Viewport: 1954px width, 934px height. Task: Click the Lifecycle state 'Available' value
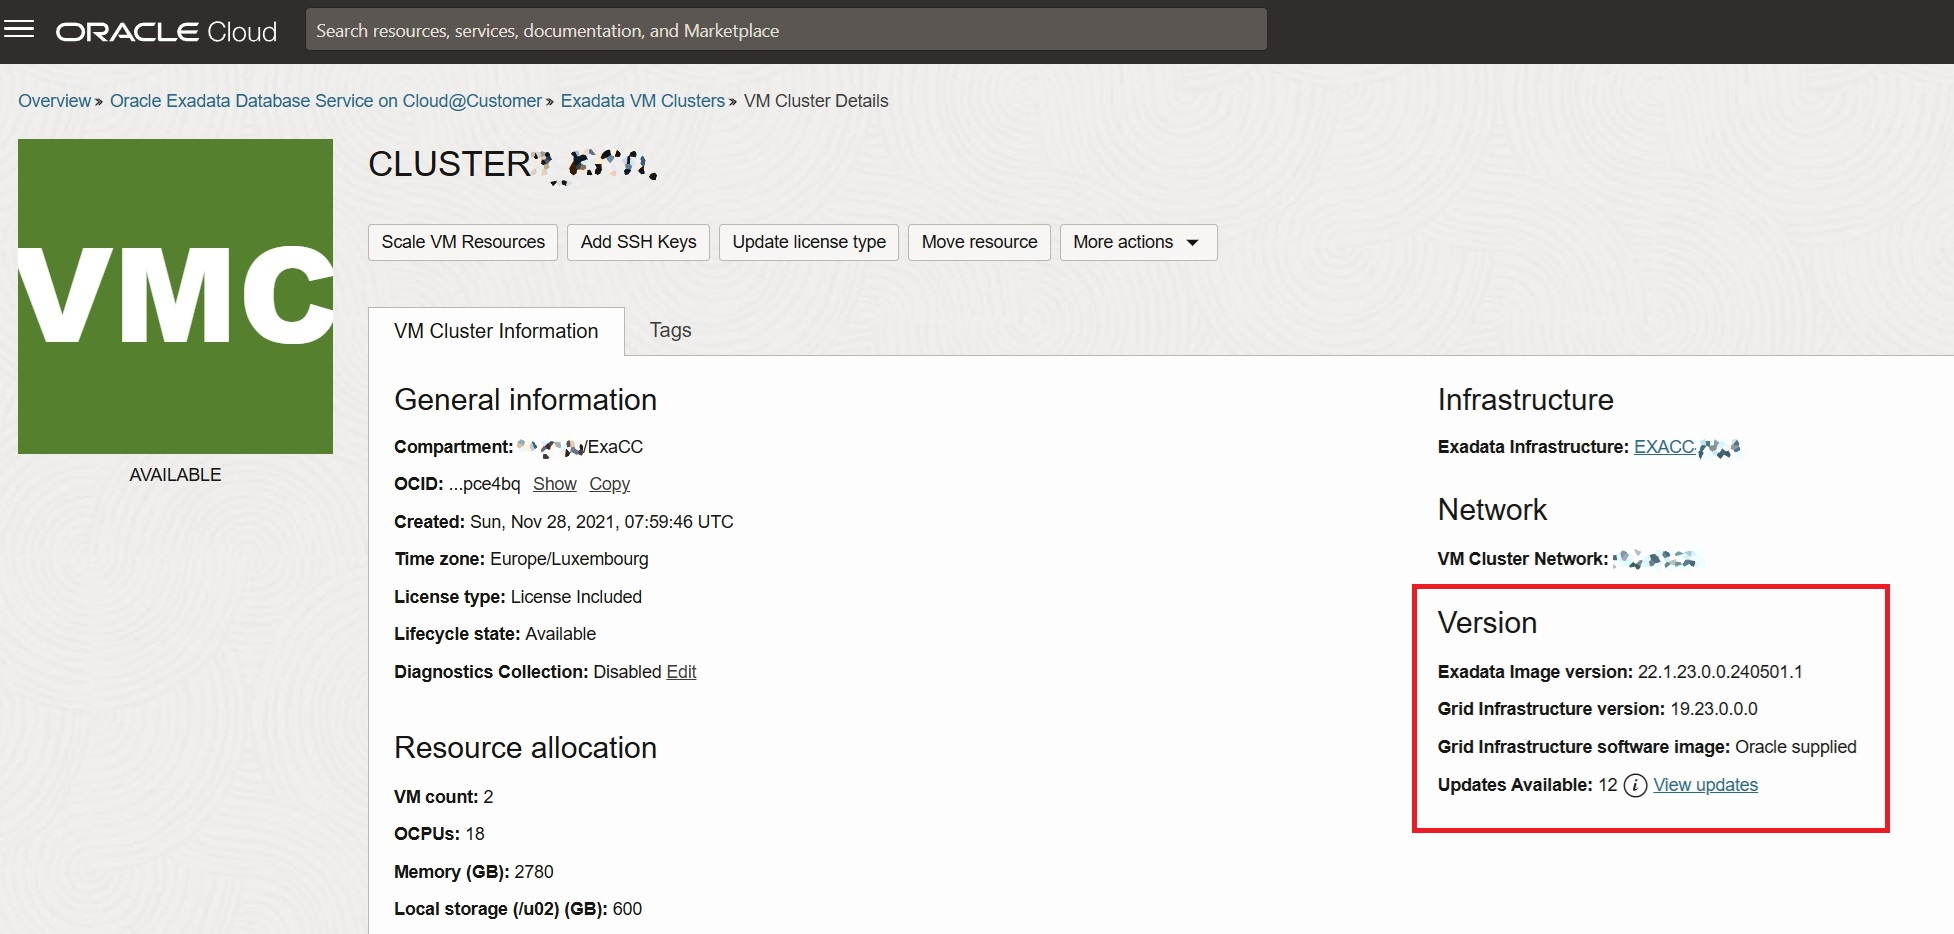(560, 634)
